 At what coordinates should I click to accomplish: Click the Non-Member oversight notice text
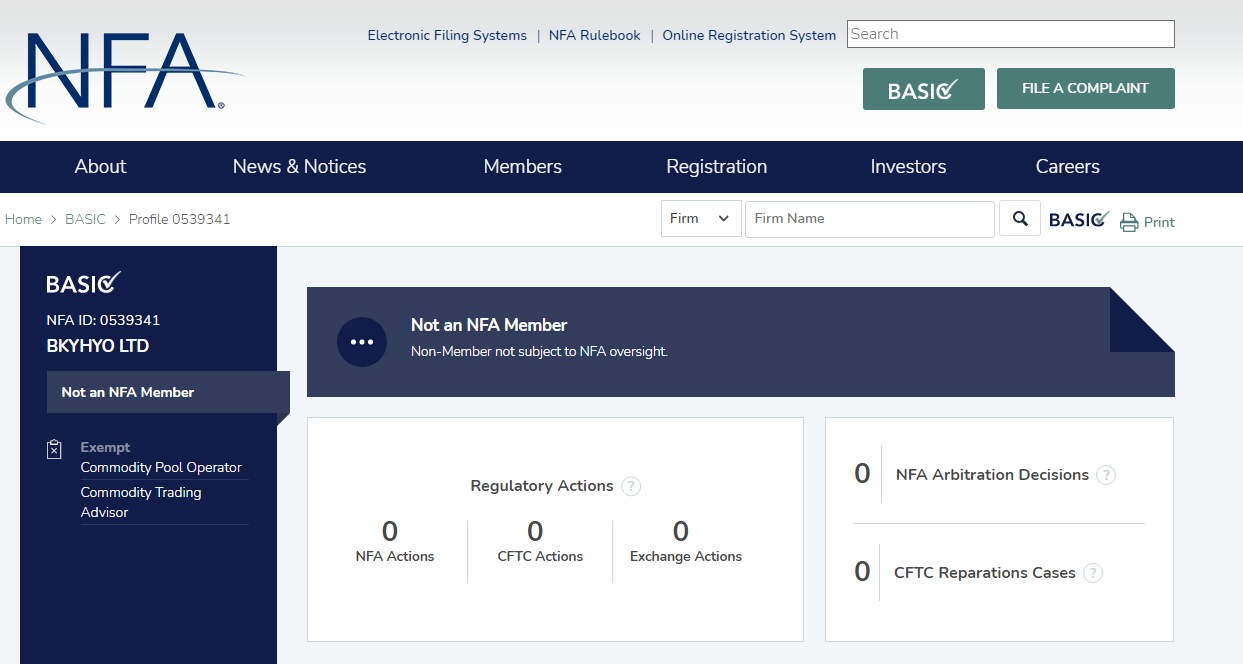tap(539, 352)
